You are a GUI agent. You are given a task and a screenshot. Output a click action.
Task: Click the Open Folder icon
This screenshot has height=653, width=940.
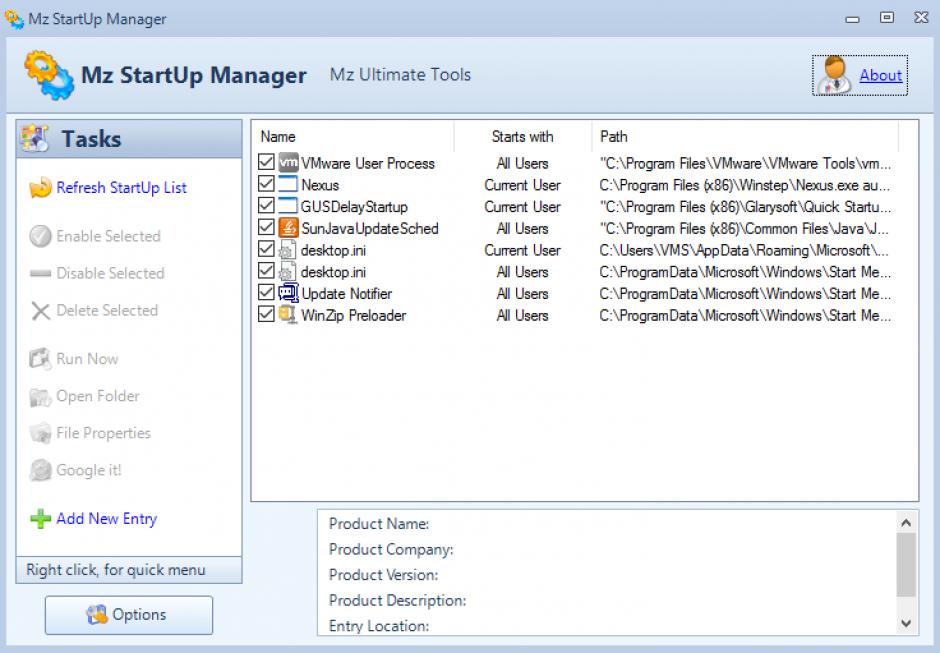(40, 396)
